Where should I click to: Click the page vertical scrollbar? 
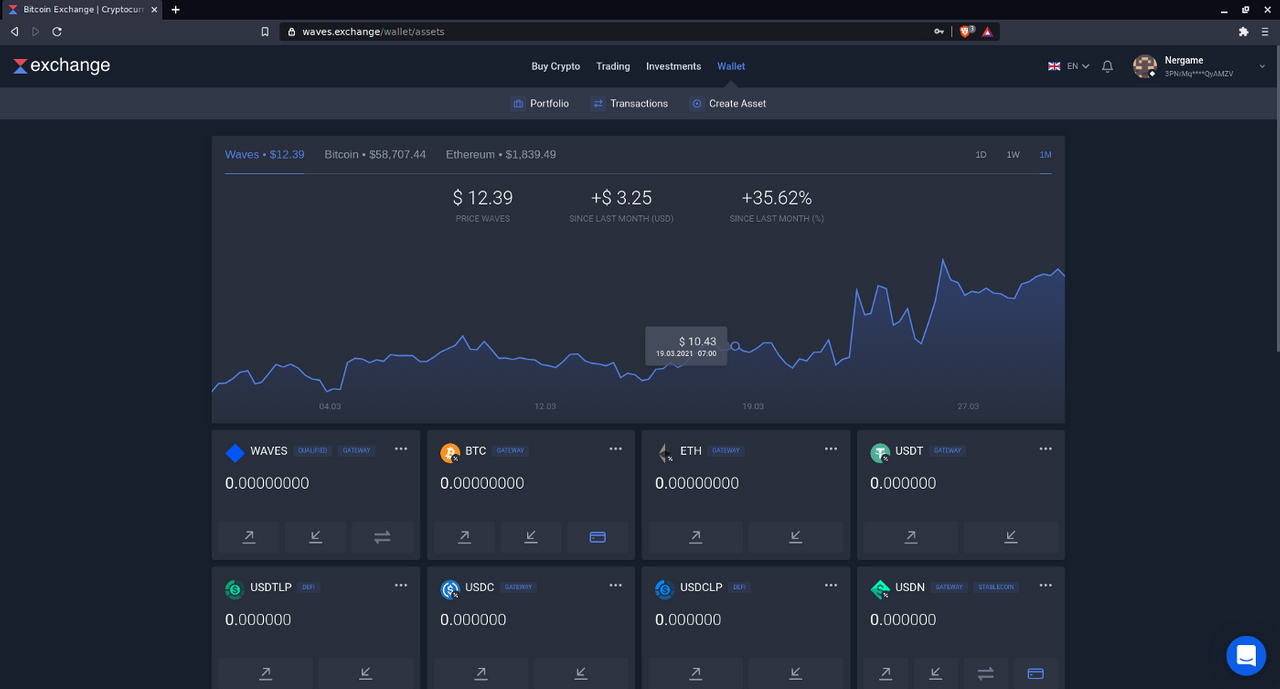click(1276, 197)
